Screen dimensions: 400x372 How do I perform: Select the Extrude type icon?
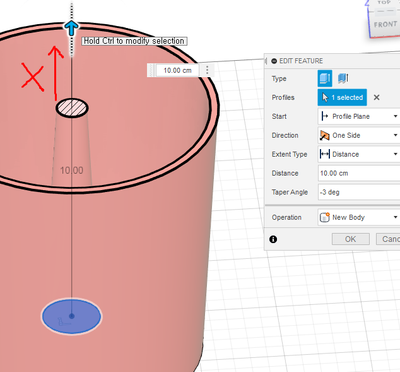pos(325,79)
